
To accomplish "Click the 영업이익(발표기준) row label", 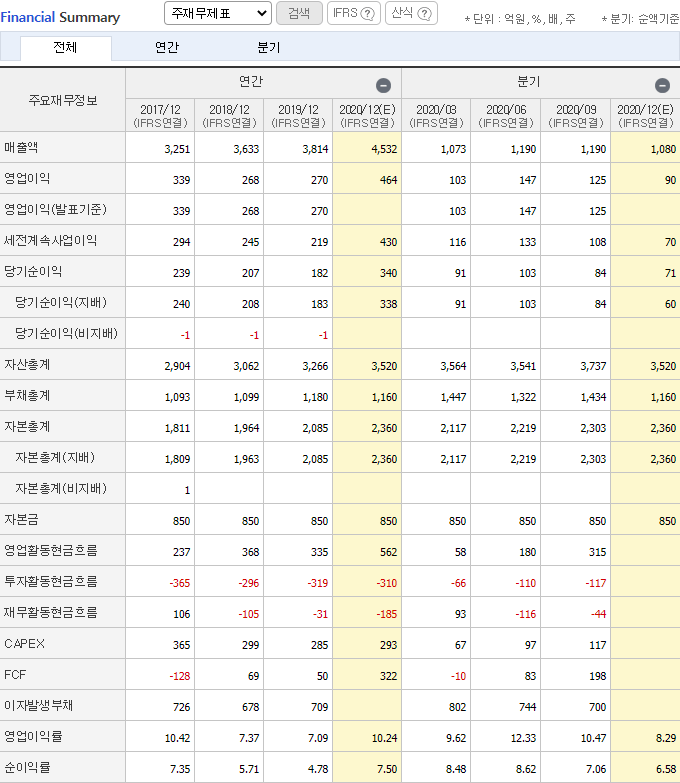I will tap(55, 210).
